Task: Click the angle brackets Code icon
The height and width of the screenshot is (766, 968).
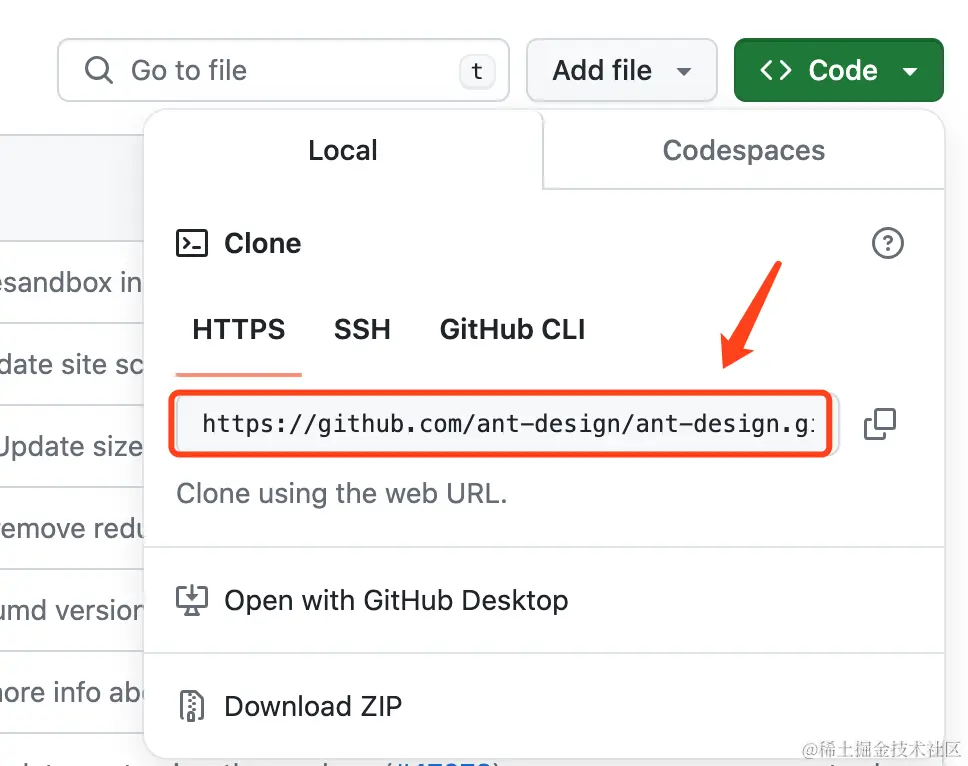Action: (776, 70)
